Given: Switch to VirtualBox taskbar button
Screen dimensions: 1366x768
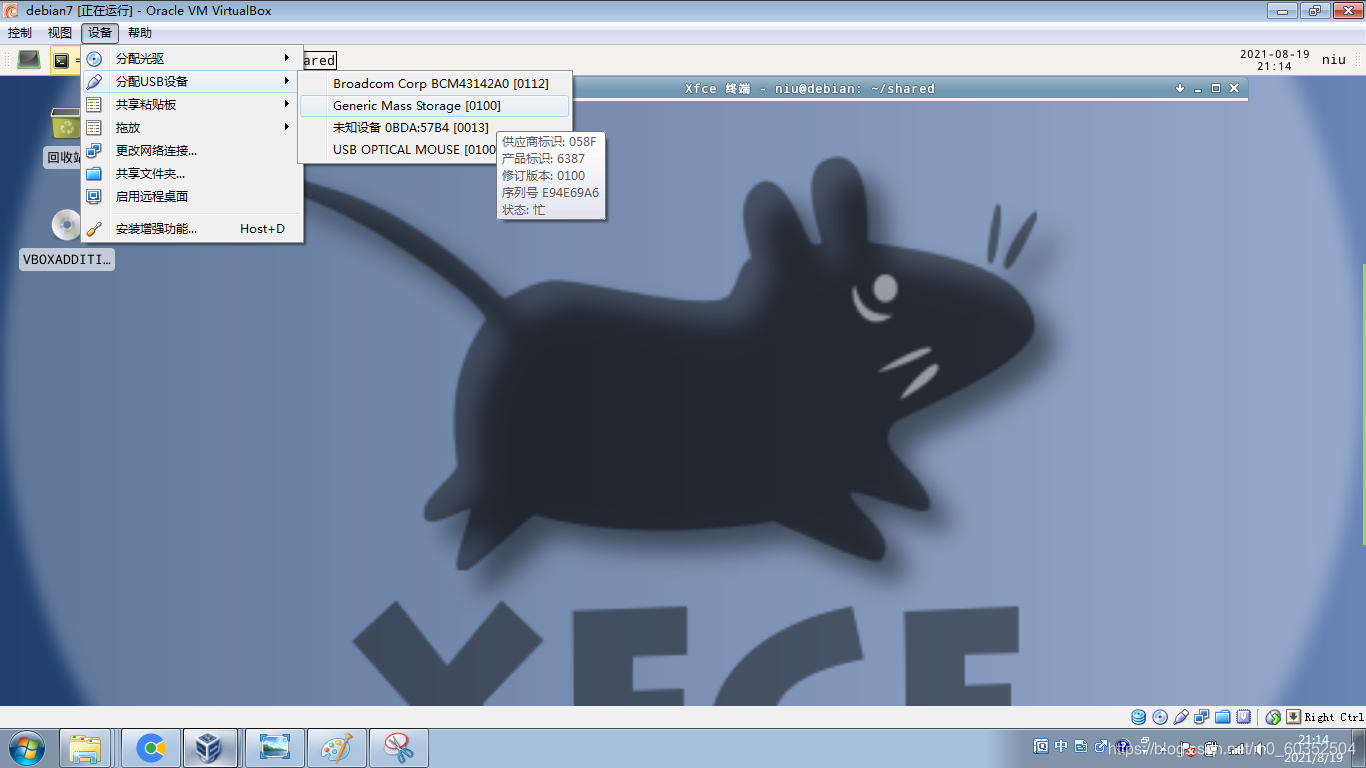Looking at the screenshot, I should tap(210, 748).
